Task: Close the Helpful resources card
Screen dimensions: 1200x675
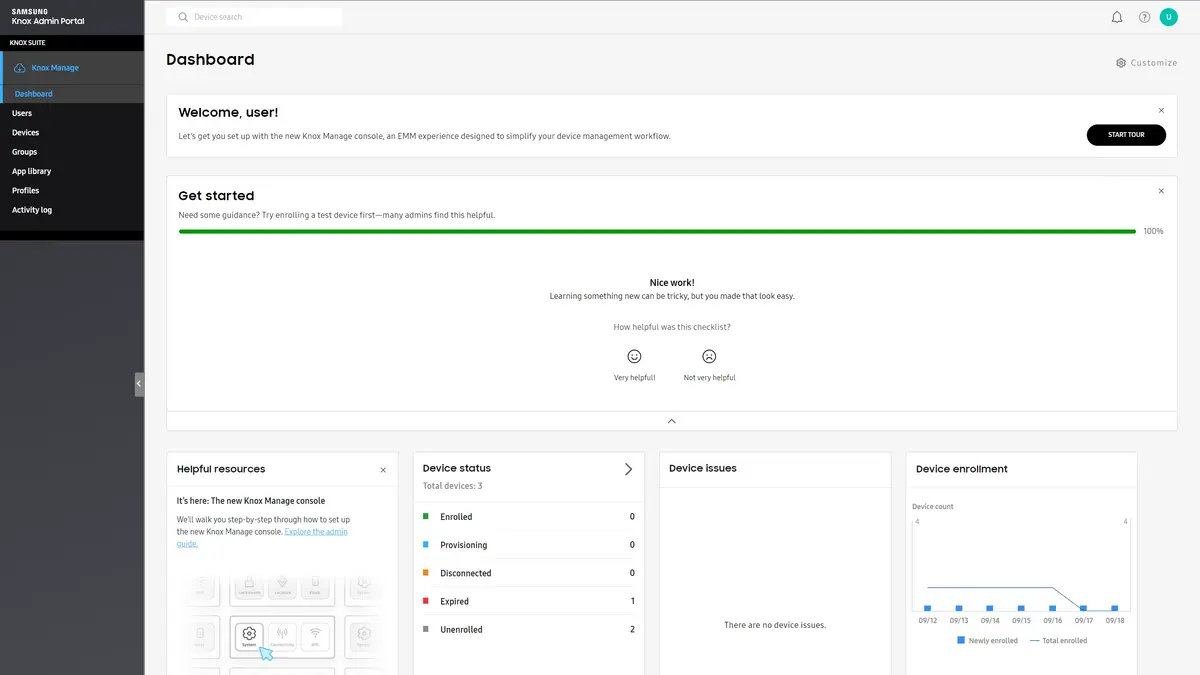Action: [x=383, y=470]
